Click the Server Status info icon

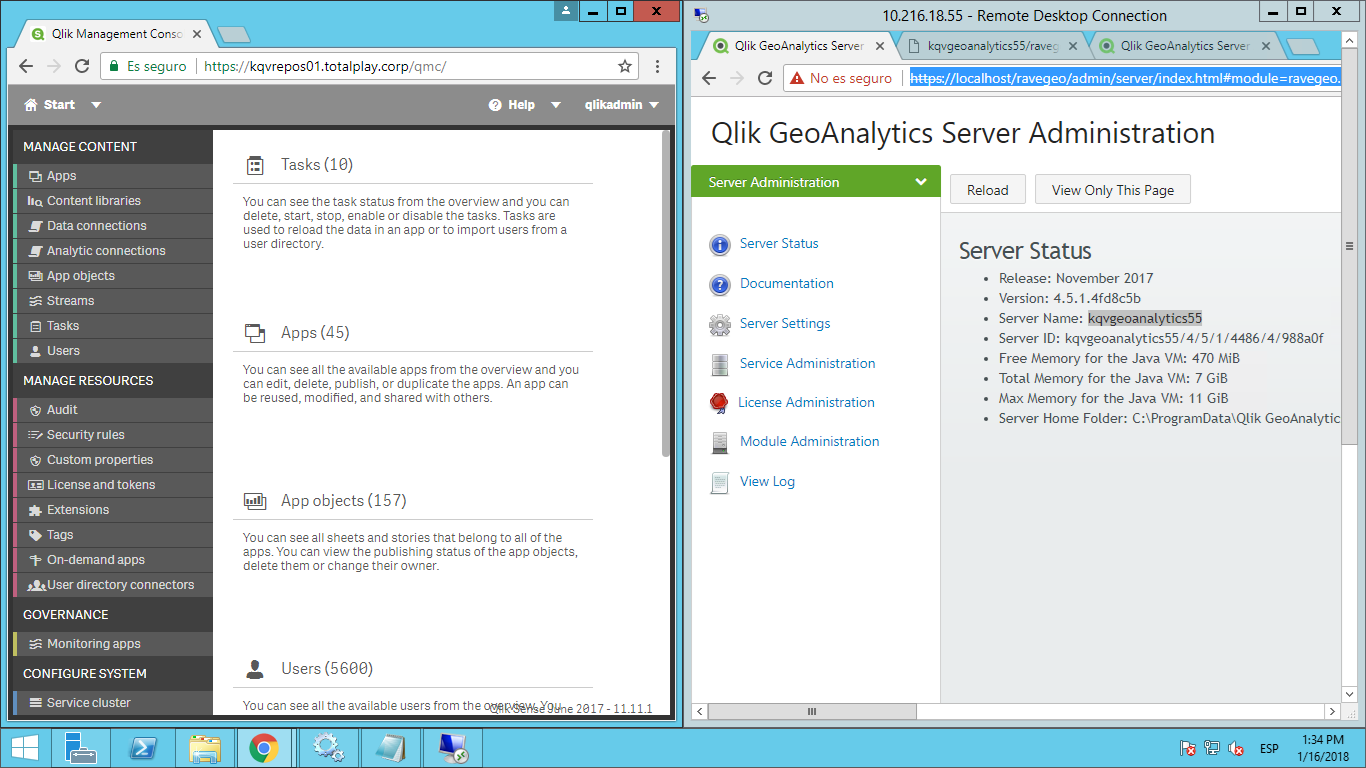[x=720, y=245]
